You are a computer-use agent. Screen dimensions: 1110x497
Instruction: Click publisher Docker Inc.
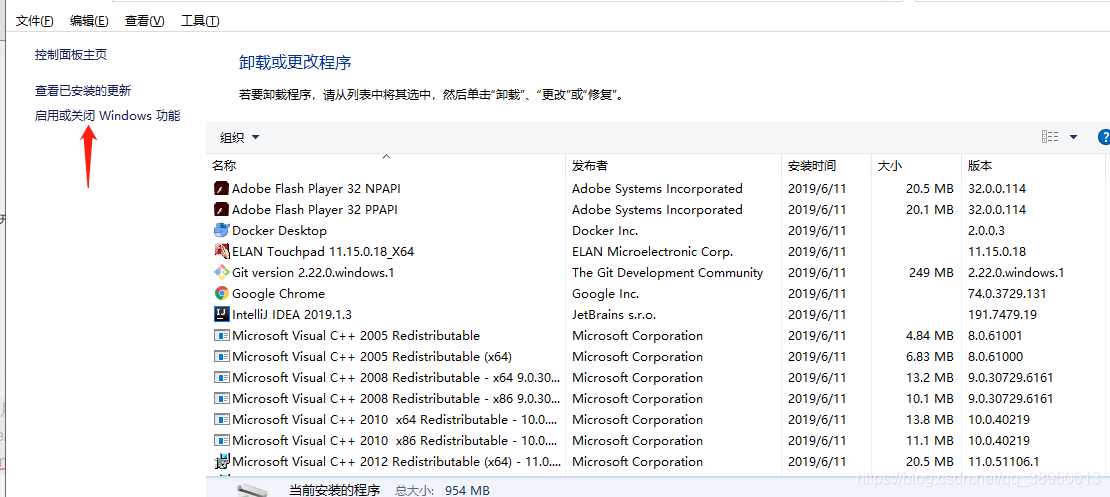click(605, 231)
